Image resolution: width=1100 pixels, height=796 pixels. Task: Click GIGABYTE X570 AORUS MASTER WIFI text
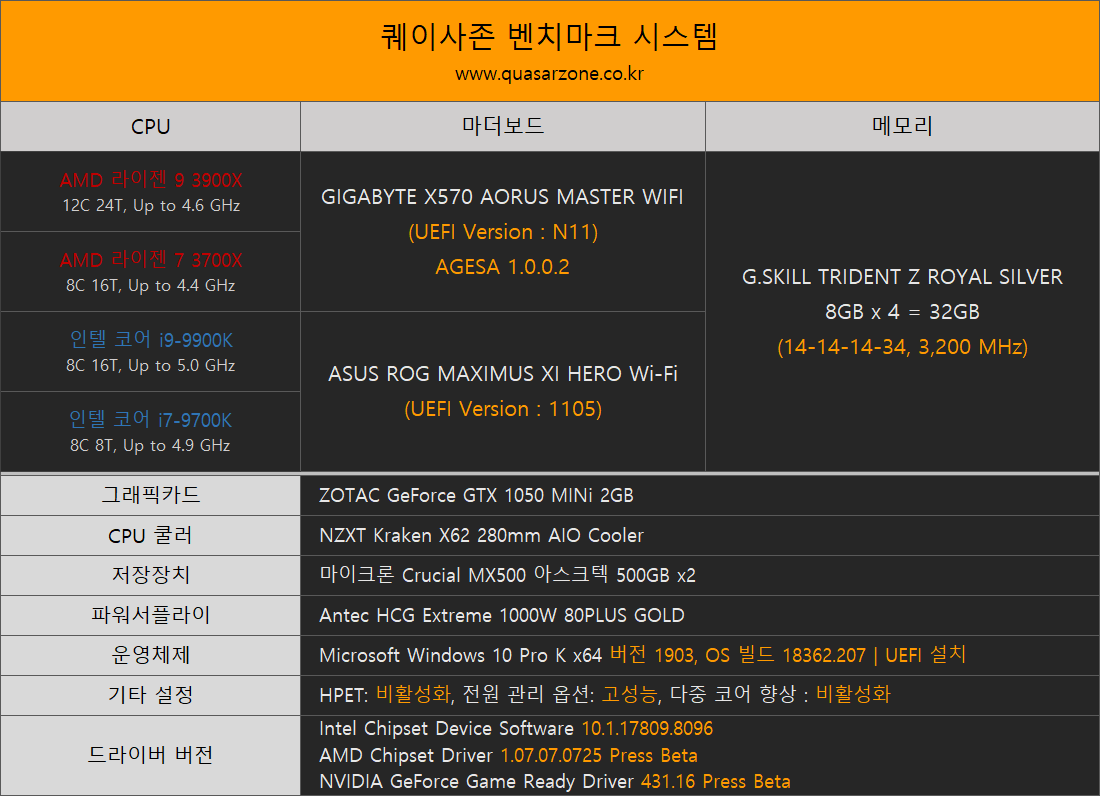502,197
